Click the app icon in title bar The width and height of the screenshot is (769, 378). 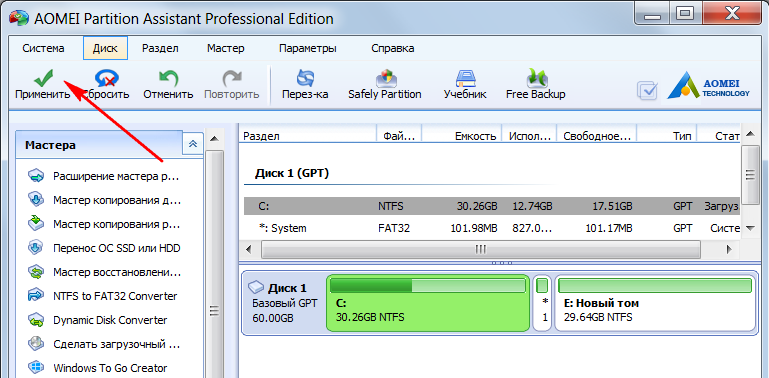(19, 19)
